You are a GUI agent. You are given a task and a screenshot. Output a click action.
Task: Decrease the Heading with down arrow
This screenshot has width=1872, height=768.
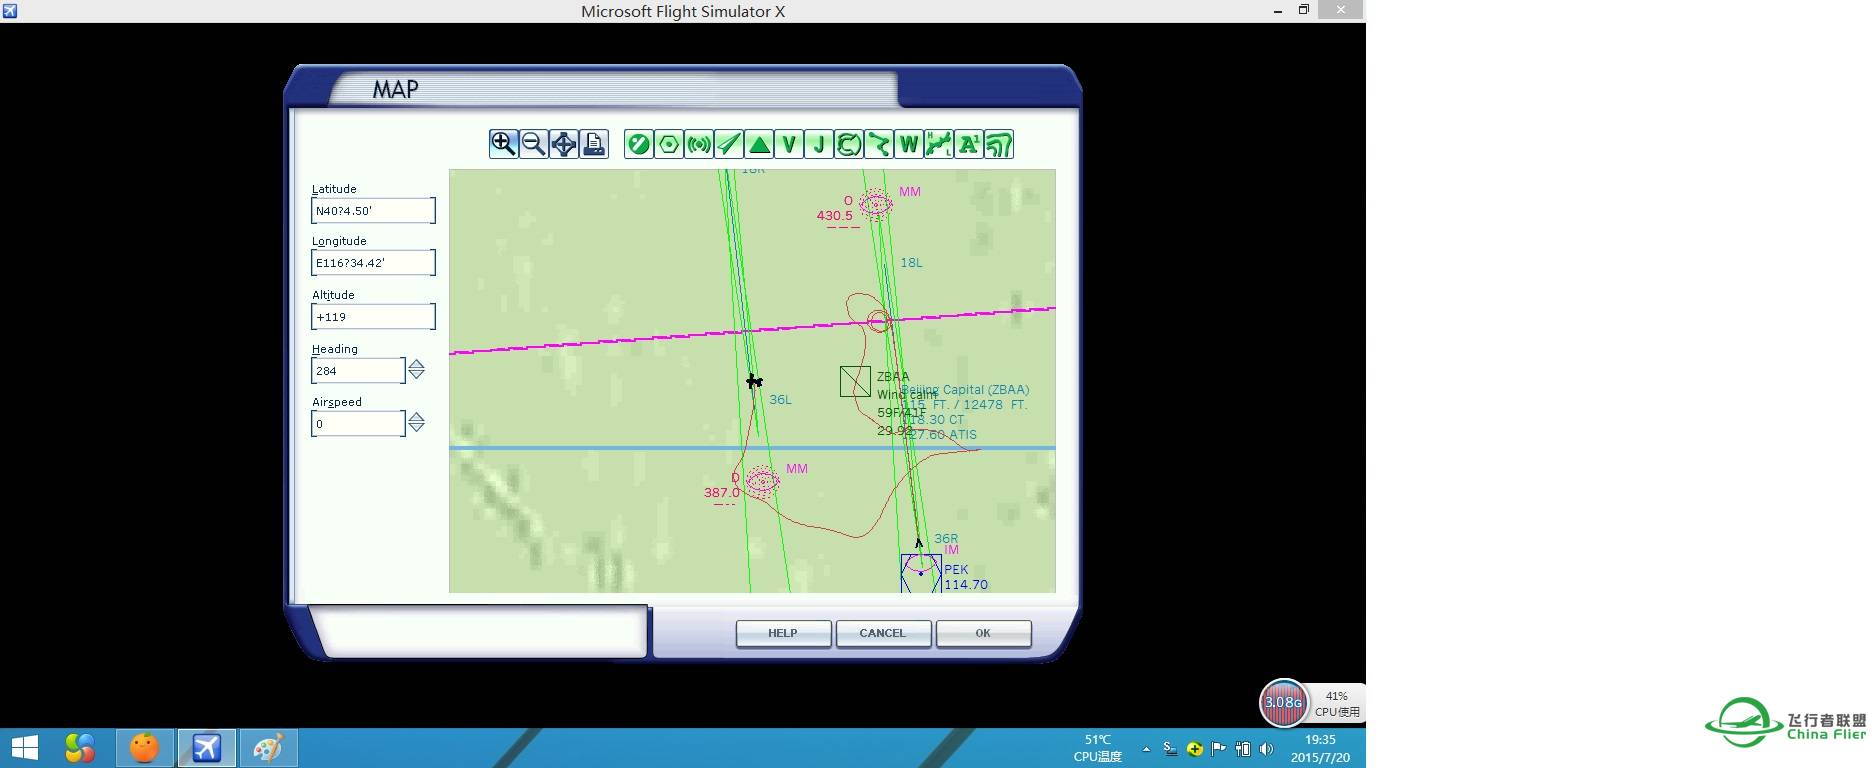point(417,376)
